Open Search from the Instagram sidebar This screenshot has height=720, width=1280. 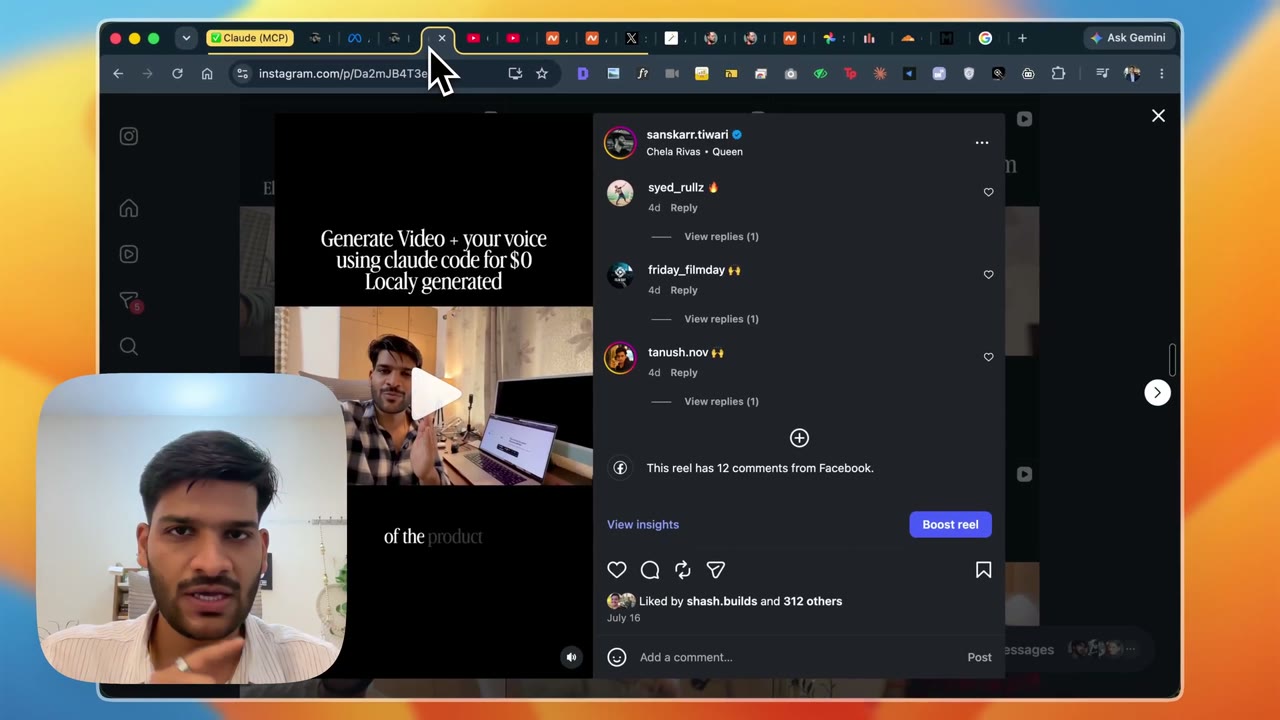click(x=129, y=346)
